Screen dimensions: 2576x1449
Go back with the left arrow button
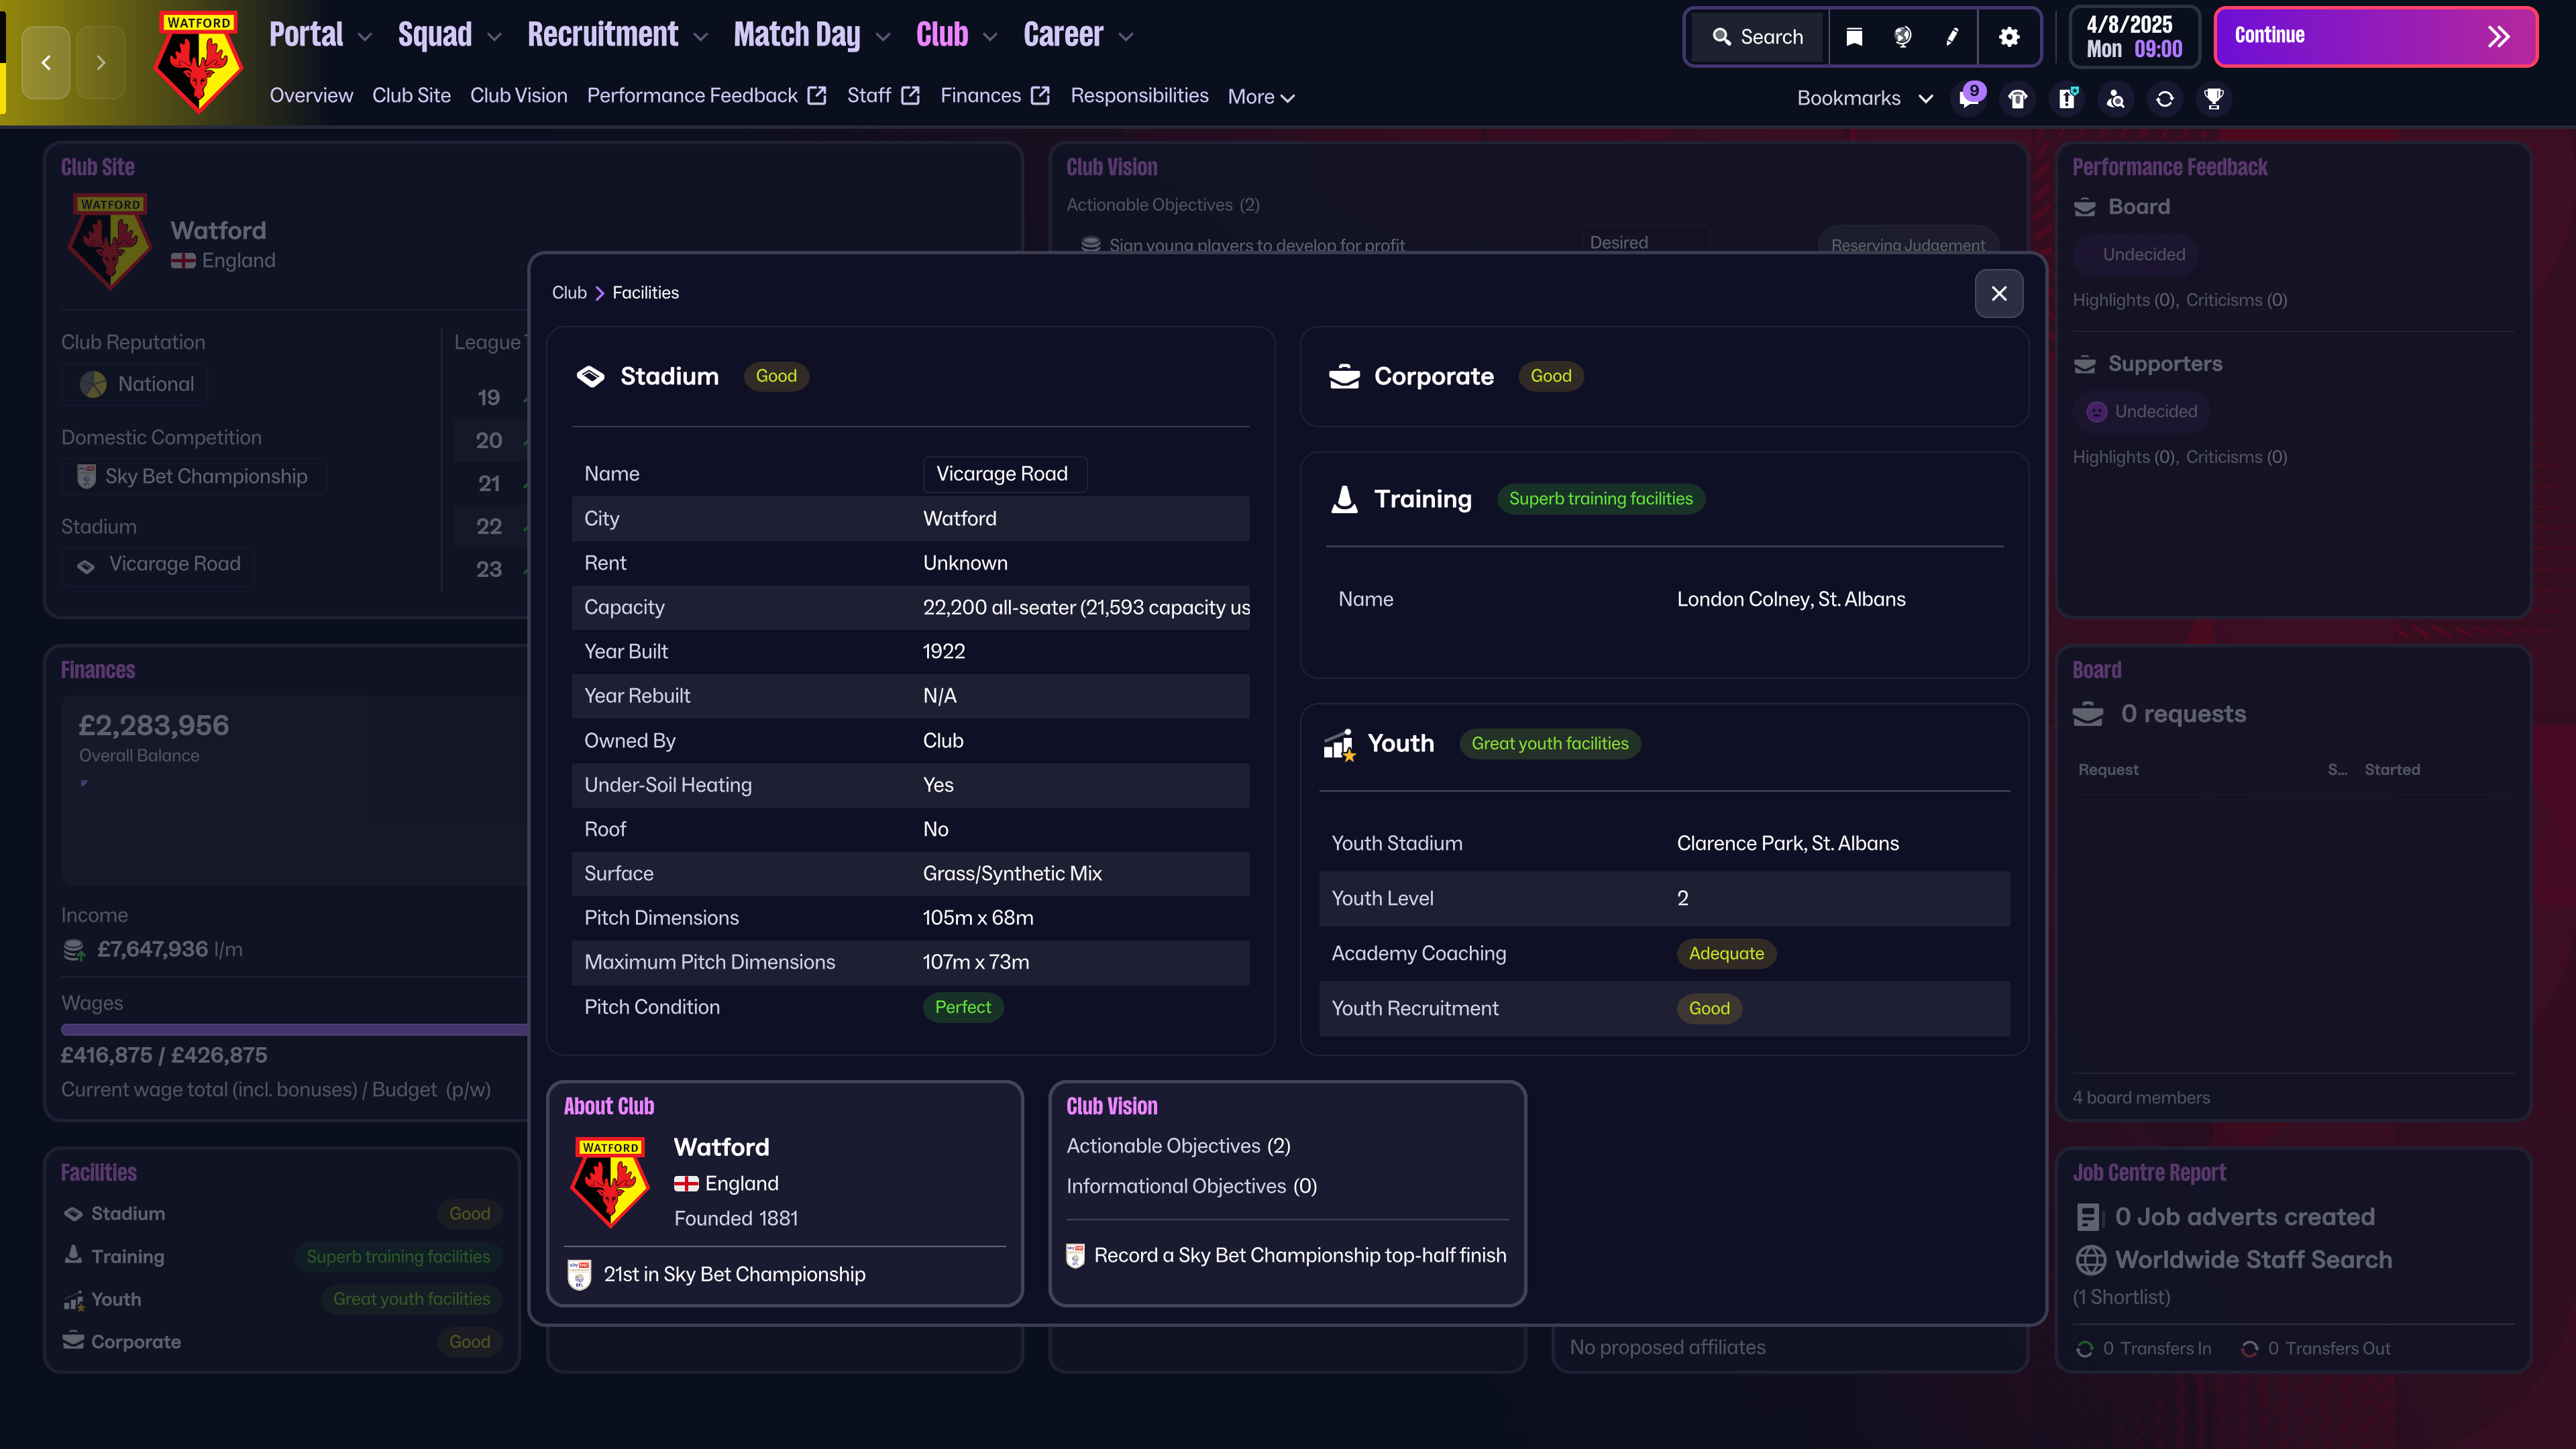pyautogui.click(x=46, y=62)
